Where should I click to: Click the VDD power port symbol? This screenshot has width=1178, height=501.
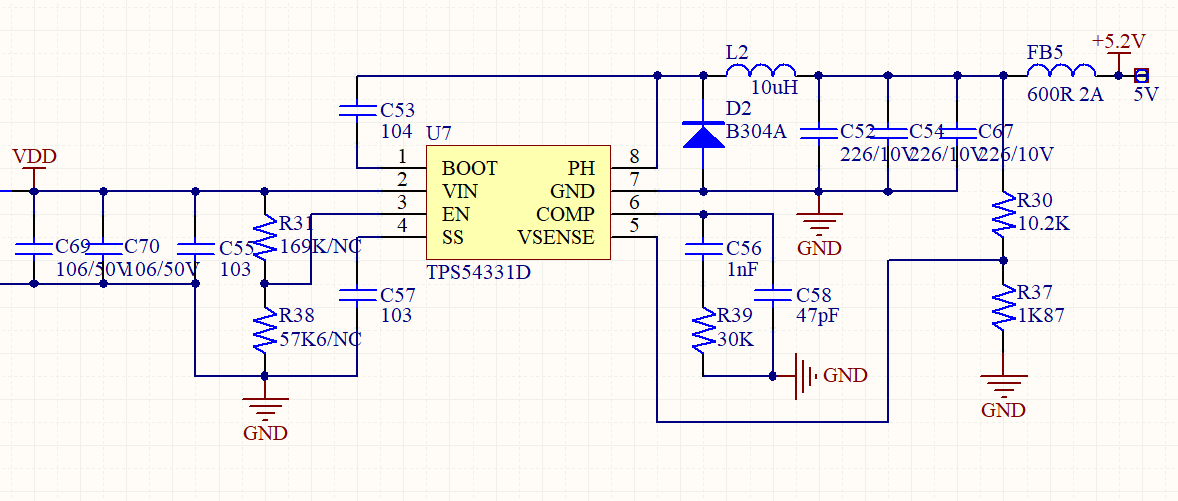tap(34, 168)
